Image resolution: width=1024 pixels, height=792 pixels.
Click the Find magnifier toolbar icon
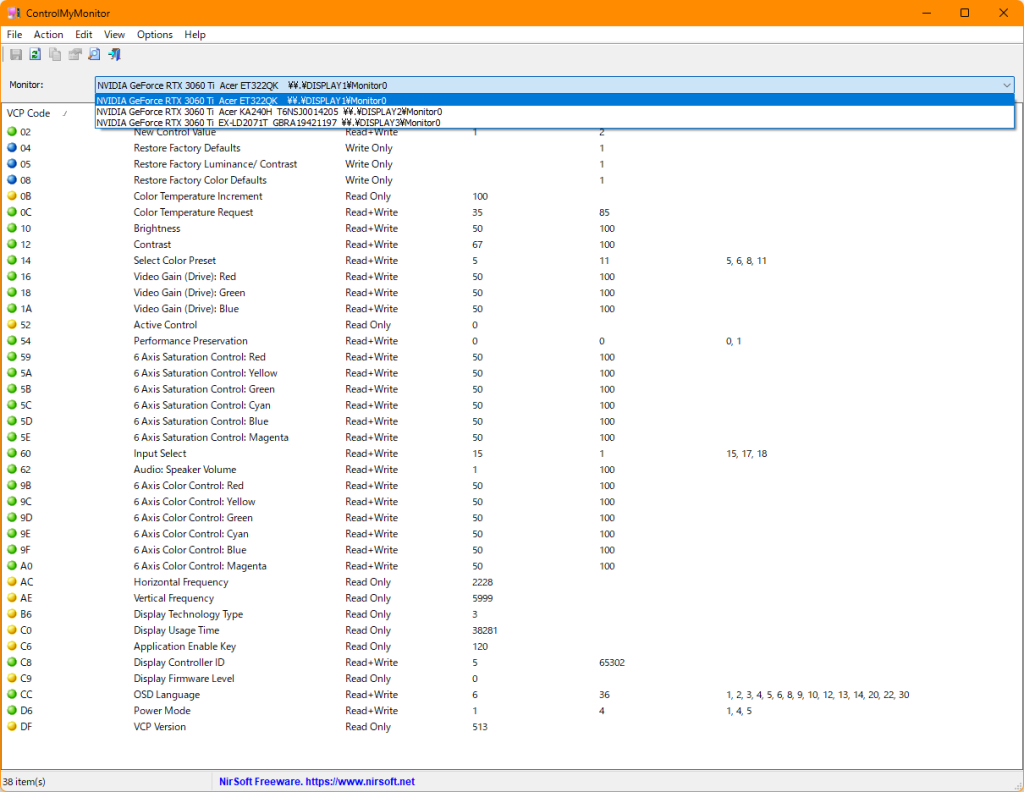tap(94, 54)
